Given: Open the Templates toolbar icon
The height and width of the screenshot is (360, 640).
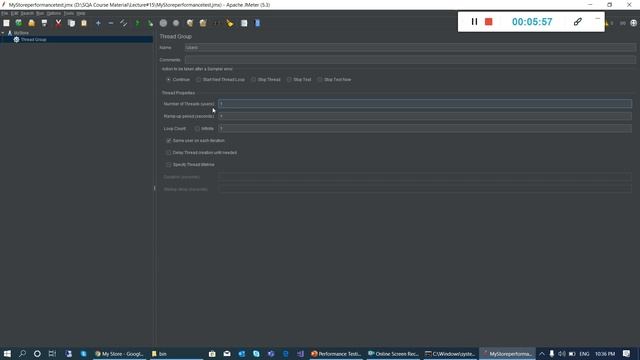Looking at the screenshot, I should 19,23.
